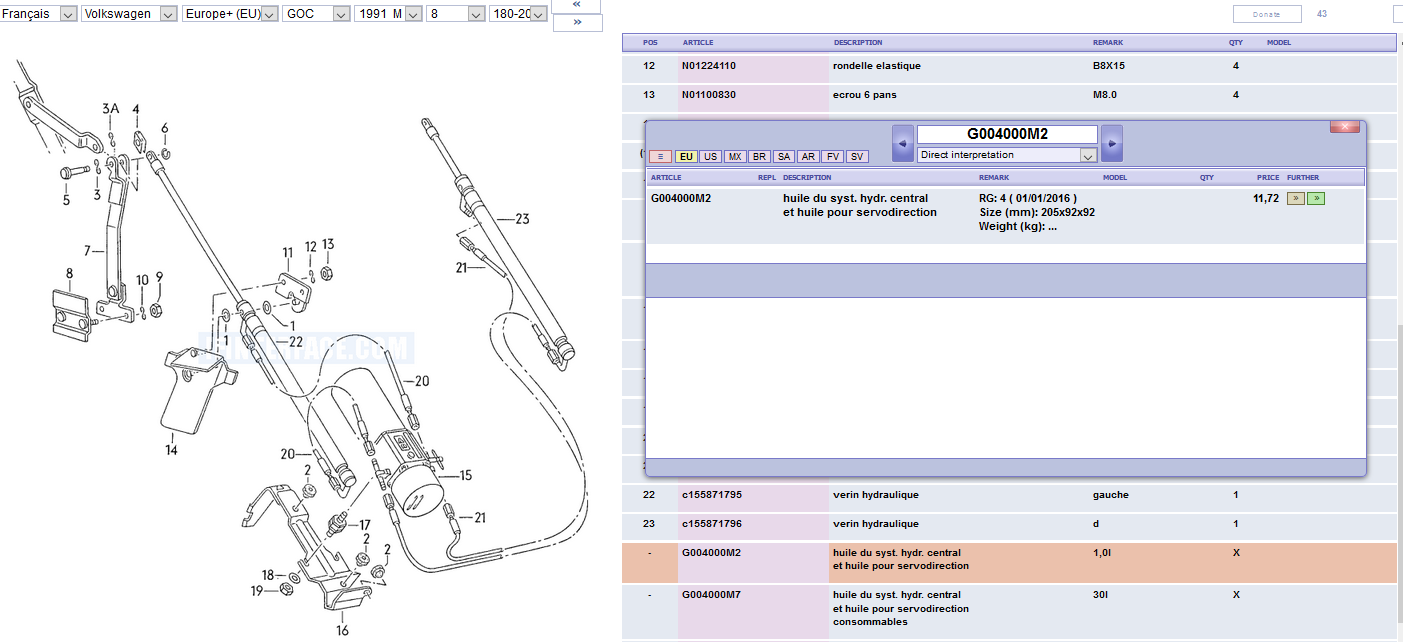Switch to the US market toggle
This screenshot has height=642, width=1403.
point(710,157)
